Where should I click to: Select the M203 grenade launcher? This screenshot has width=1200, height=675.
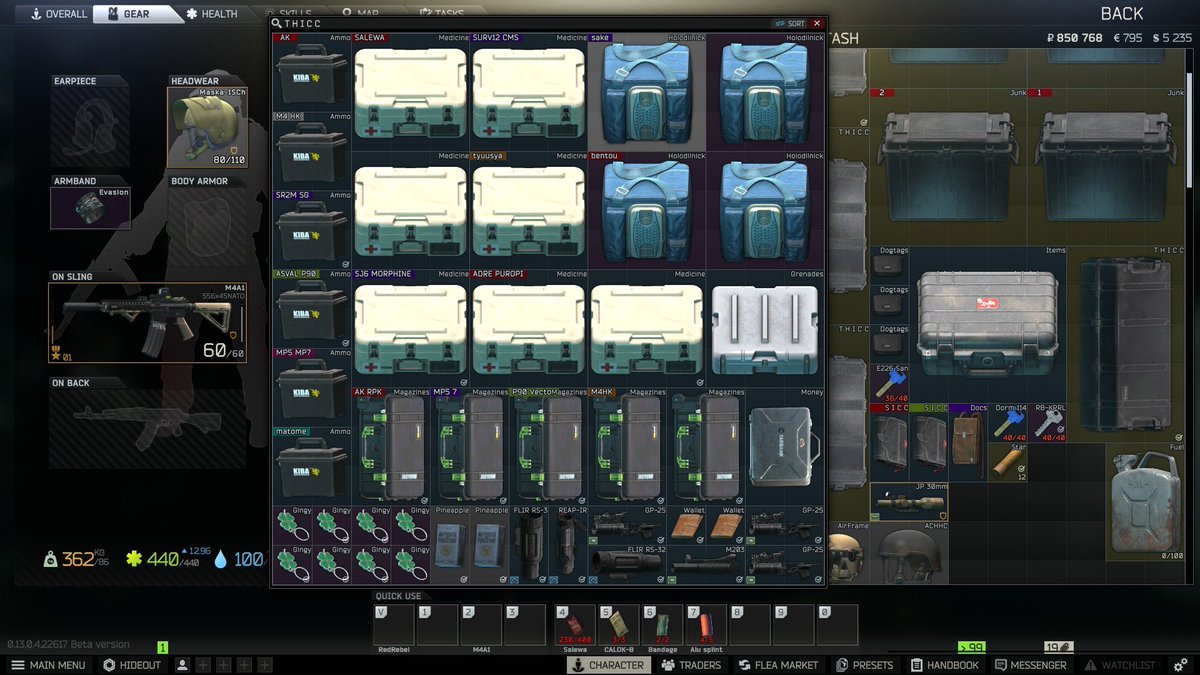click(707, 564)
